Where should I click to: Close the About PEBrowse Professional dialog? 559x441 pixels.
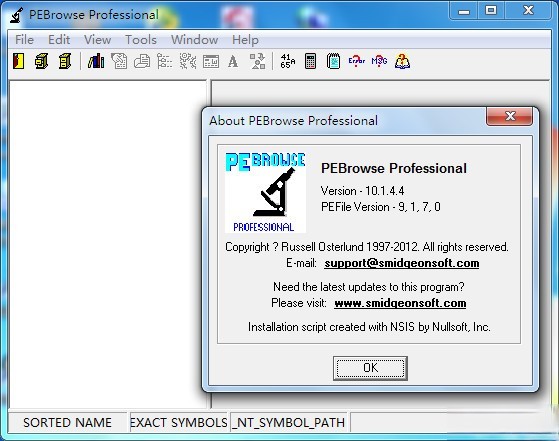[x=509, y=116]
